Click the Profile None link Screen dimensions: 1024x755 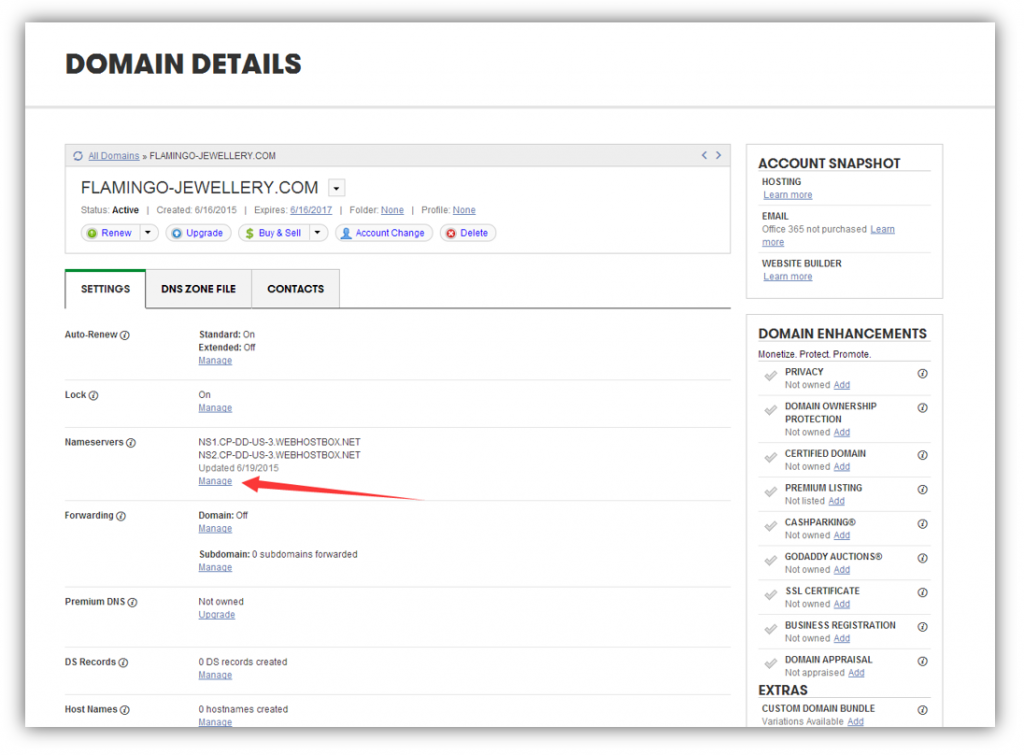click(464, 210)
